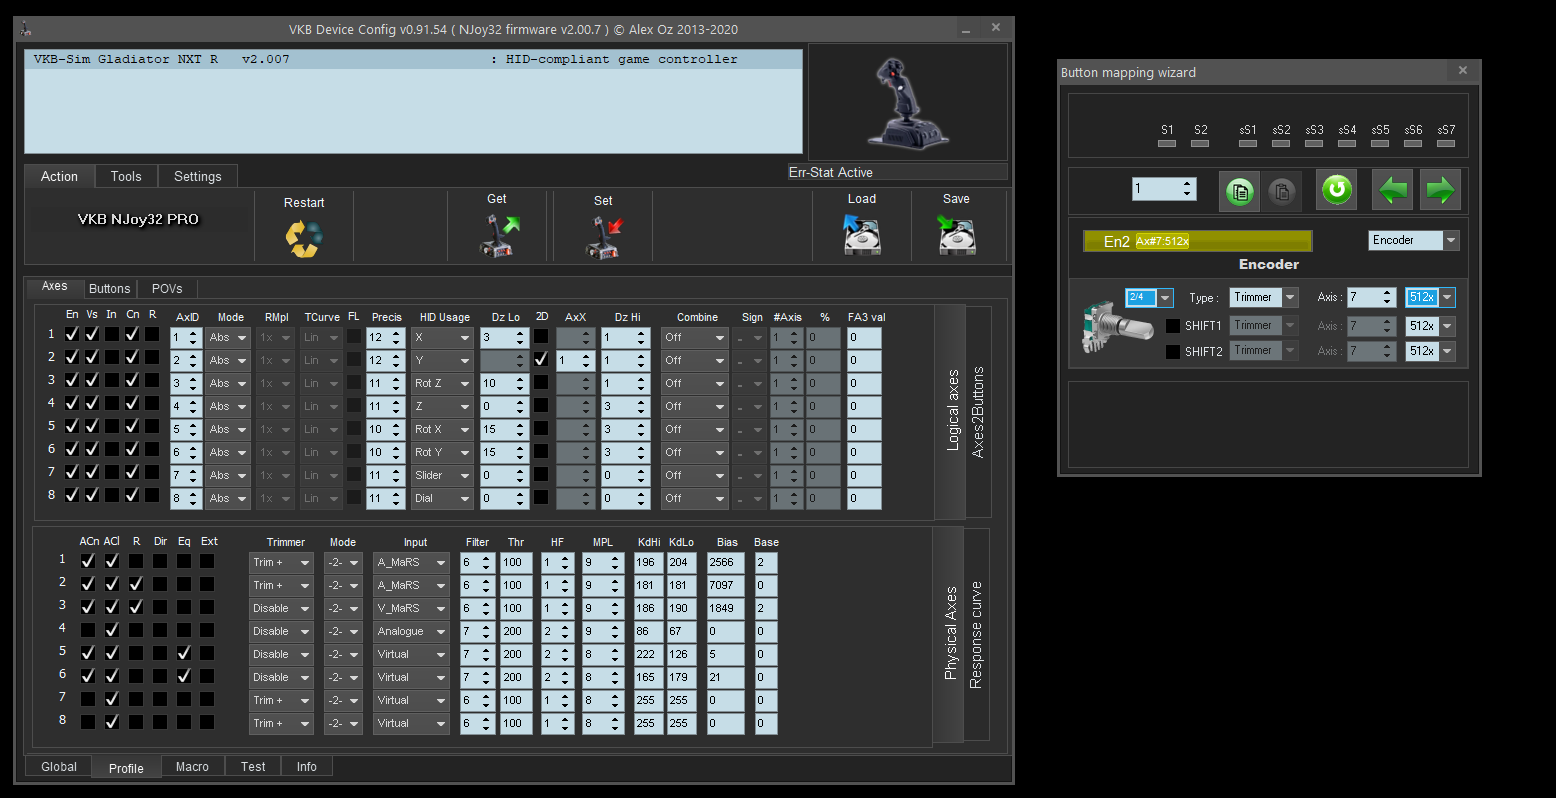Toggle In checkbox for logical axis 5
This screenshot has width=1556, height=798.
[112, 426]
